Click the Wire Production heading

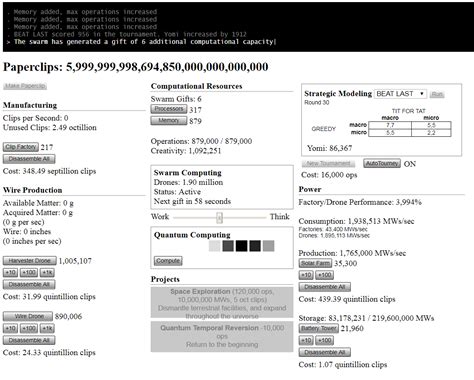tap(33, 190)
